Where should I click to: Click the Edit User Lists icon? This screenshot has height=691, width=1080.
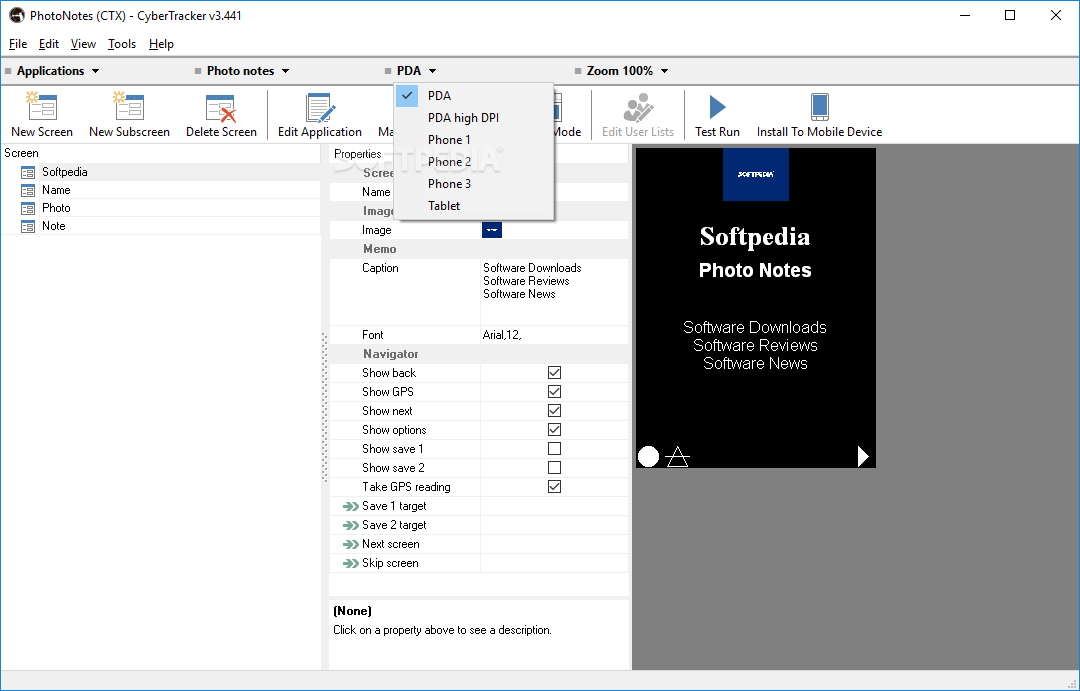pos(638,108)
